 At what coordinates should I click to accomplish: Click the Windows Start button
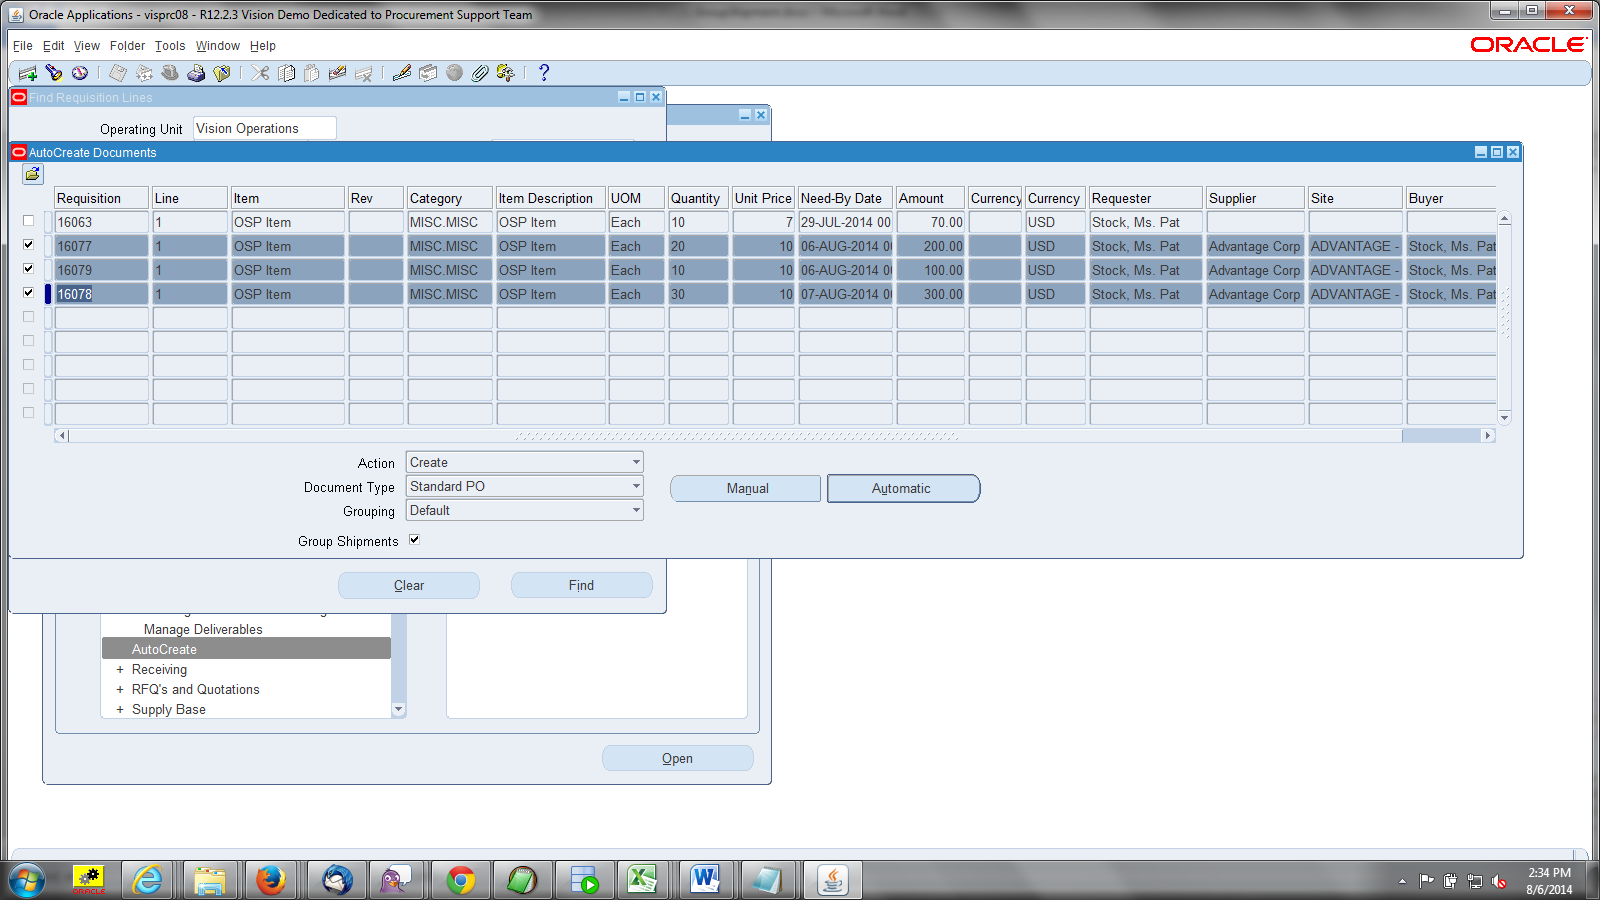(x=27, y=880)
